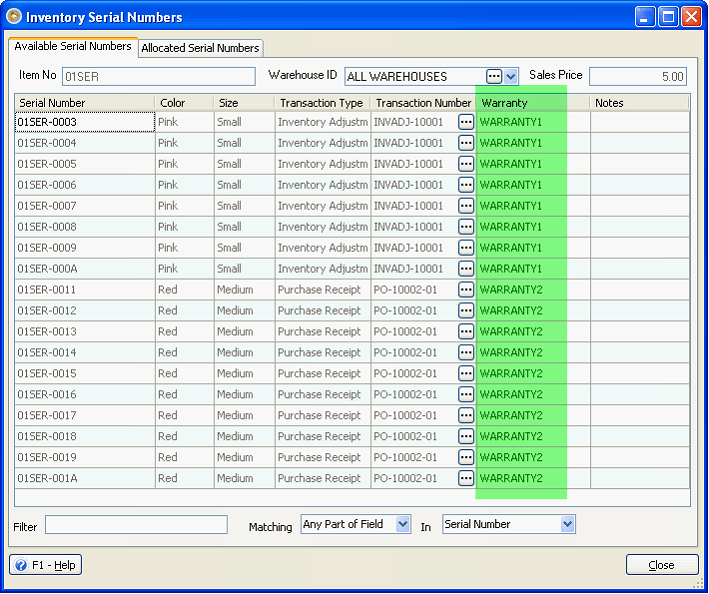Image resolution: width=709 pixels, height=594 pixels.
Task: Close window with red X button
Action: coord(691,17)
